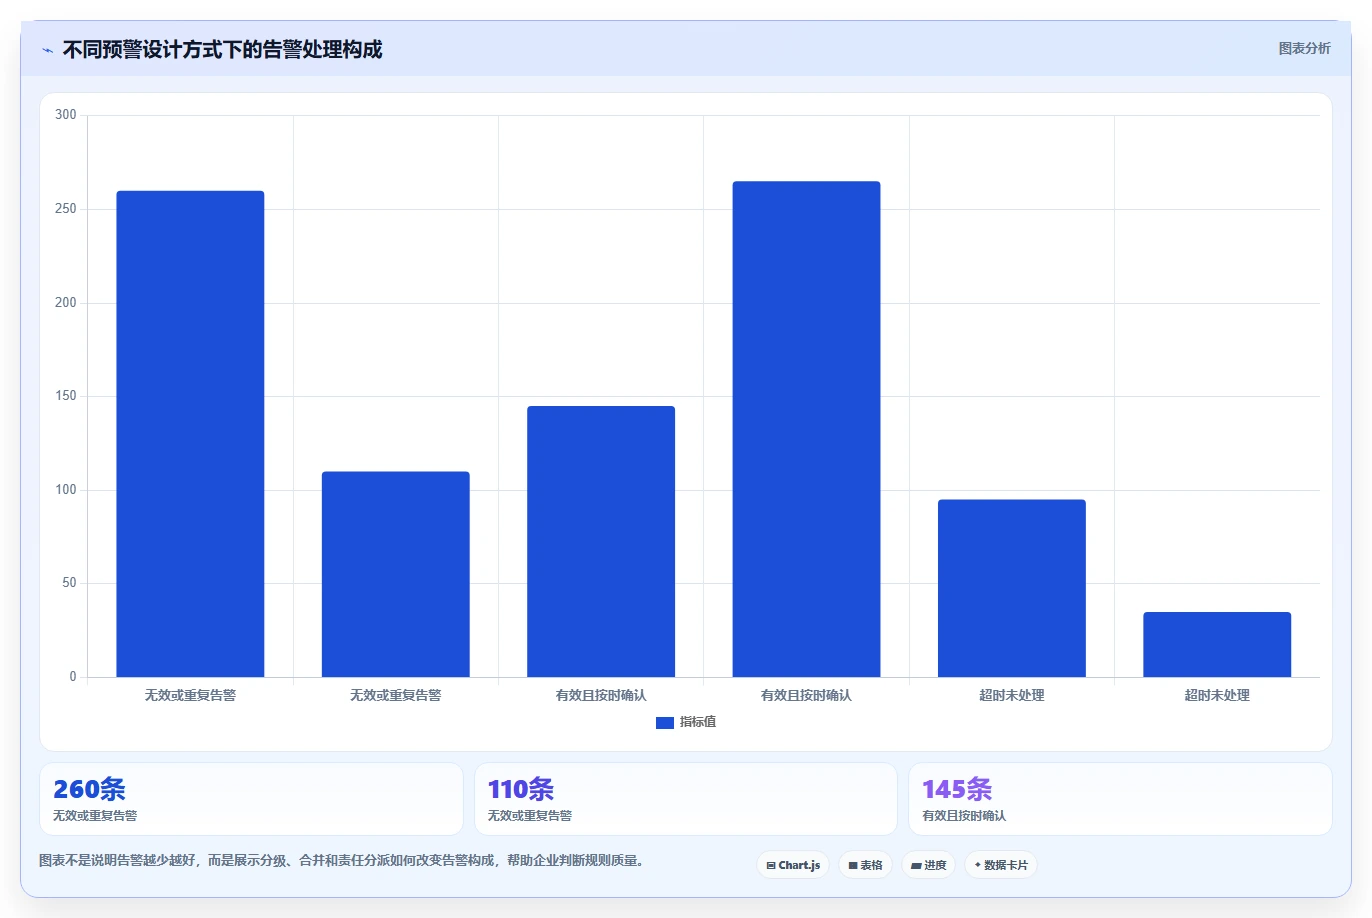
Task: Click x-axis label 超时未处理 under the shortest bar
Action: point(1217,695)
